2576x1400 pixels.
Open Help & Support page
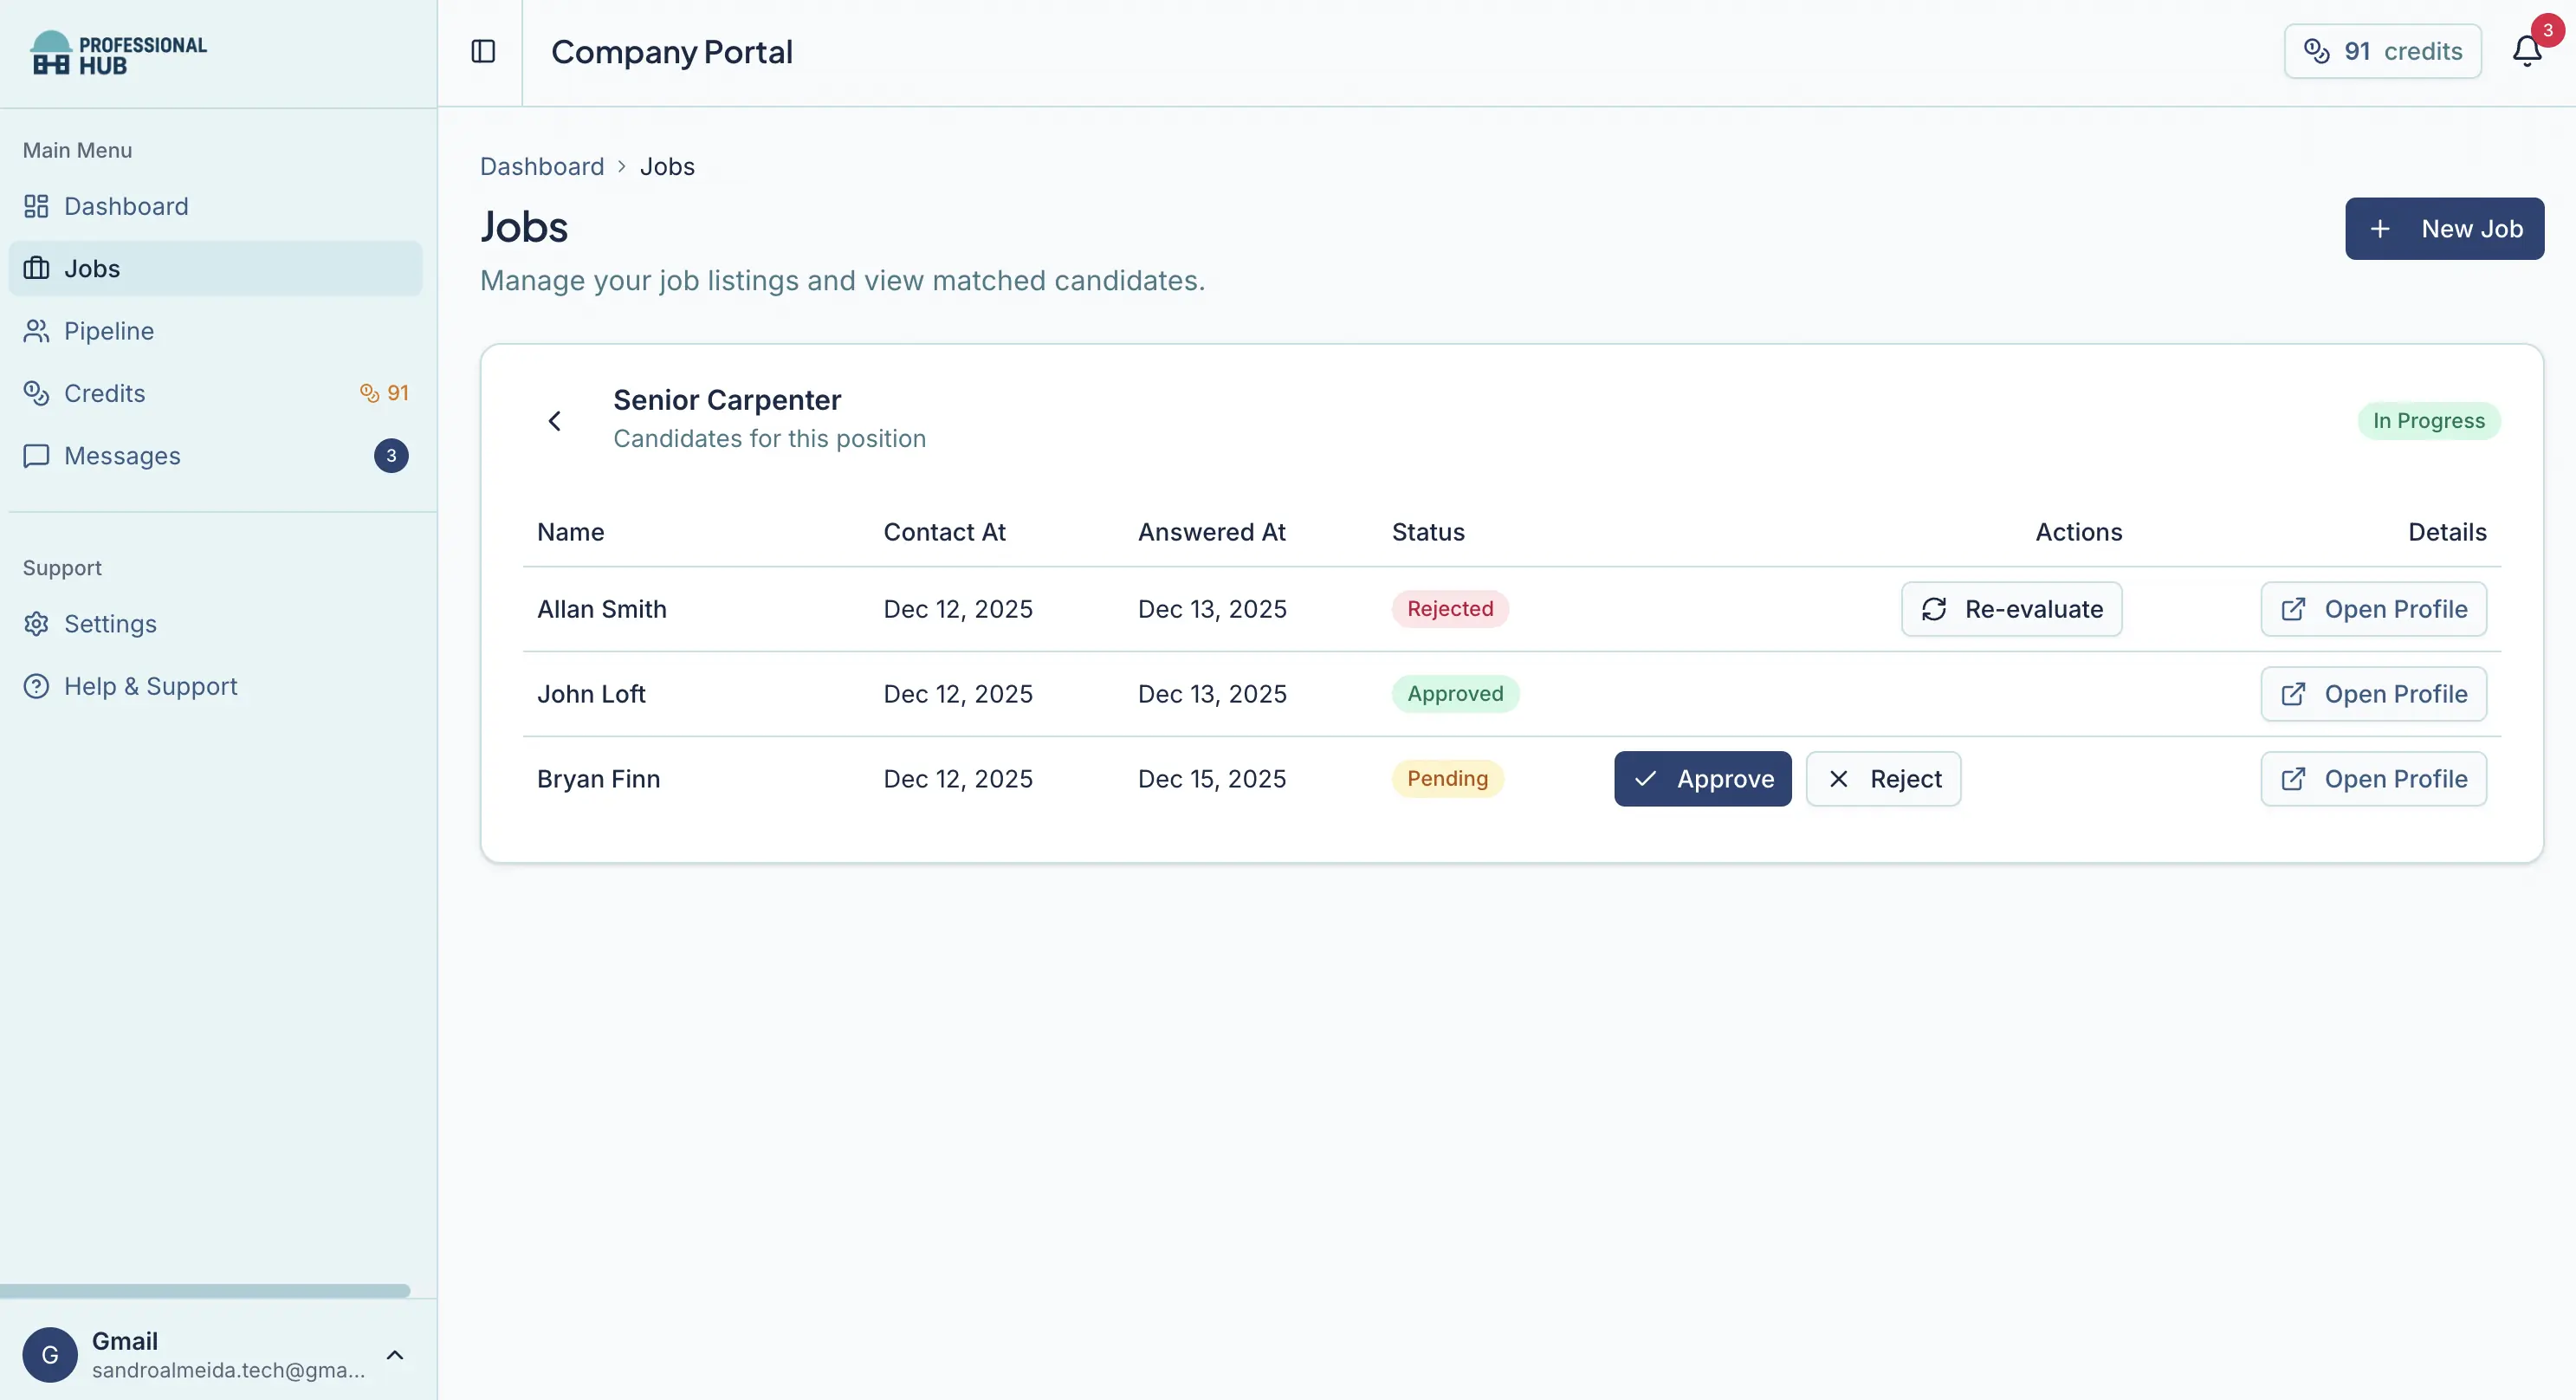tap(150, 686)
